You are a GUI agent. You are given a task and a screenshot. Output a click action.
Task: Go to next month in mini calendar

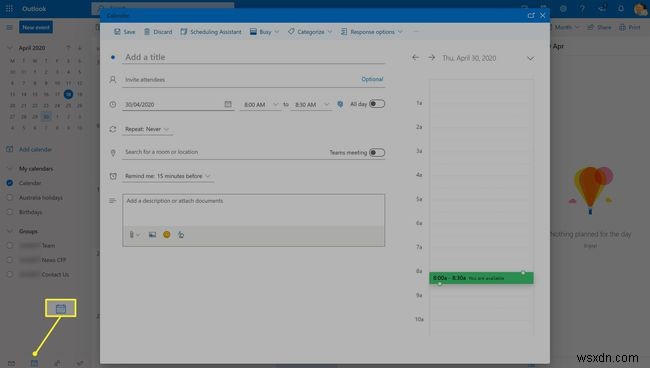click(x=80, y=48)
